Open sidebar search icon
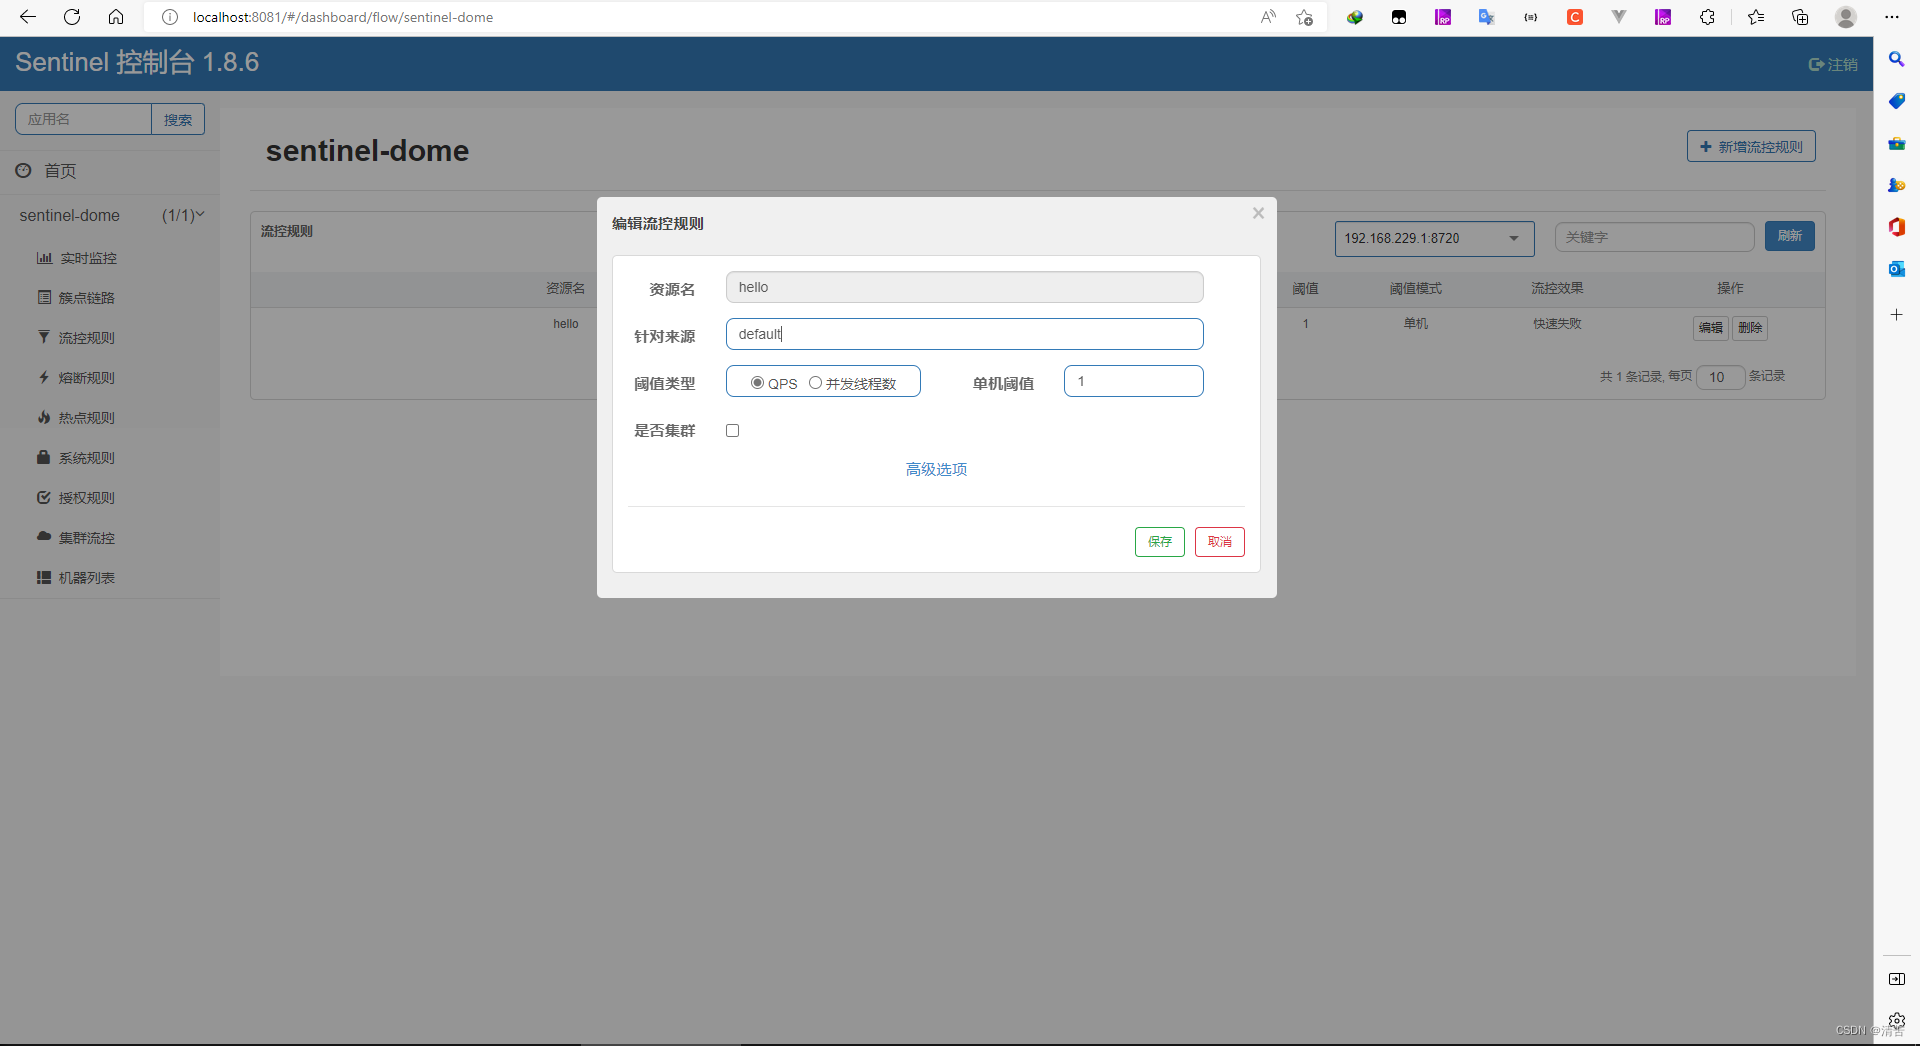The image size is (1920, 1046). [x=1896, y=60]
